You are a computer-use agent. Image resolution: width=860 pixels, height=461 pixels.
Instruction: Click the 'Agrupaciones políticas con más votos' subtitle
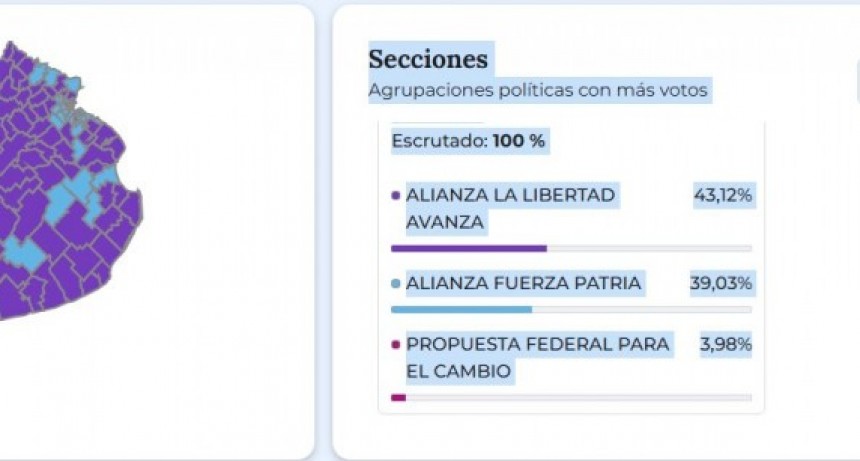[538, 91]
